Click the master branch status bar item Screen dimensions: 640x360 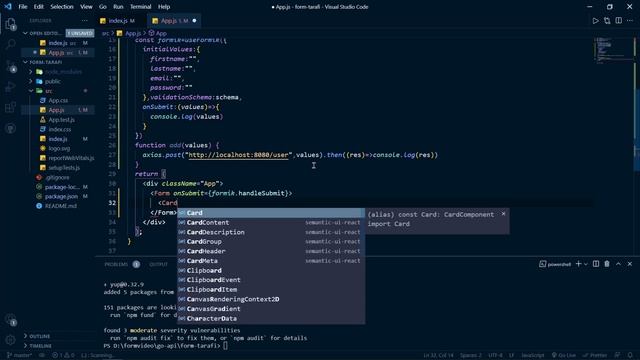tap(20, 355)
